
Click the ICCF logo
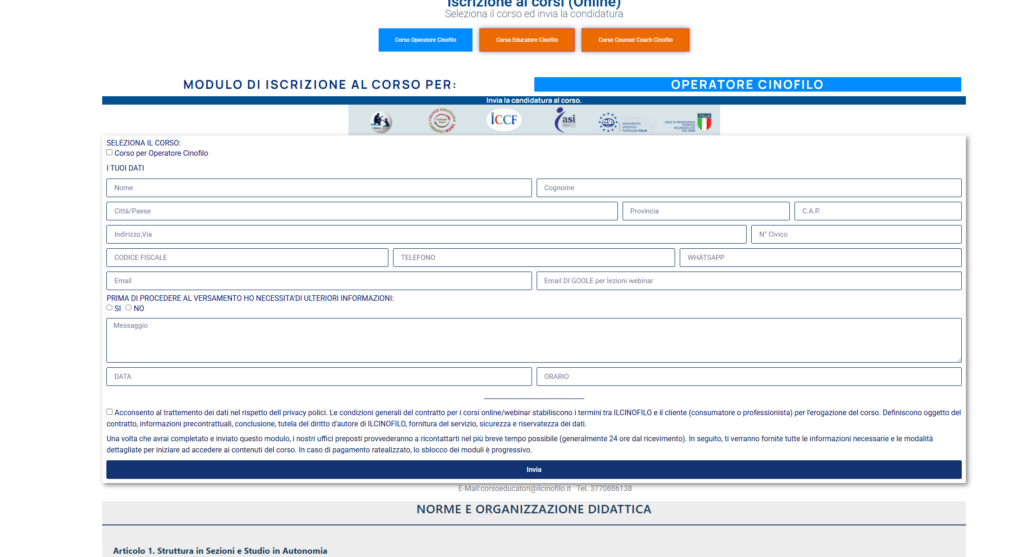(x=504, y=119)
